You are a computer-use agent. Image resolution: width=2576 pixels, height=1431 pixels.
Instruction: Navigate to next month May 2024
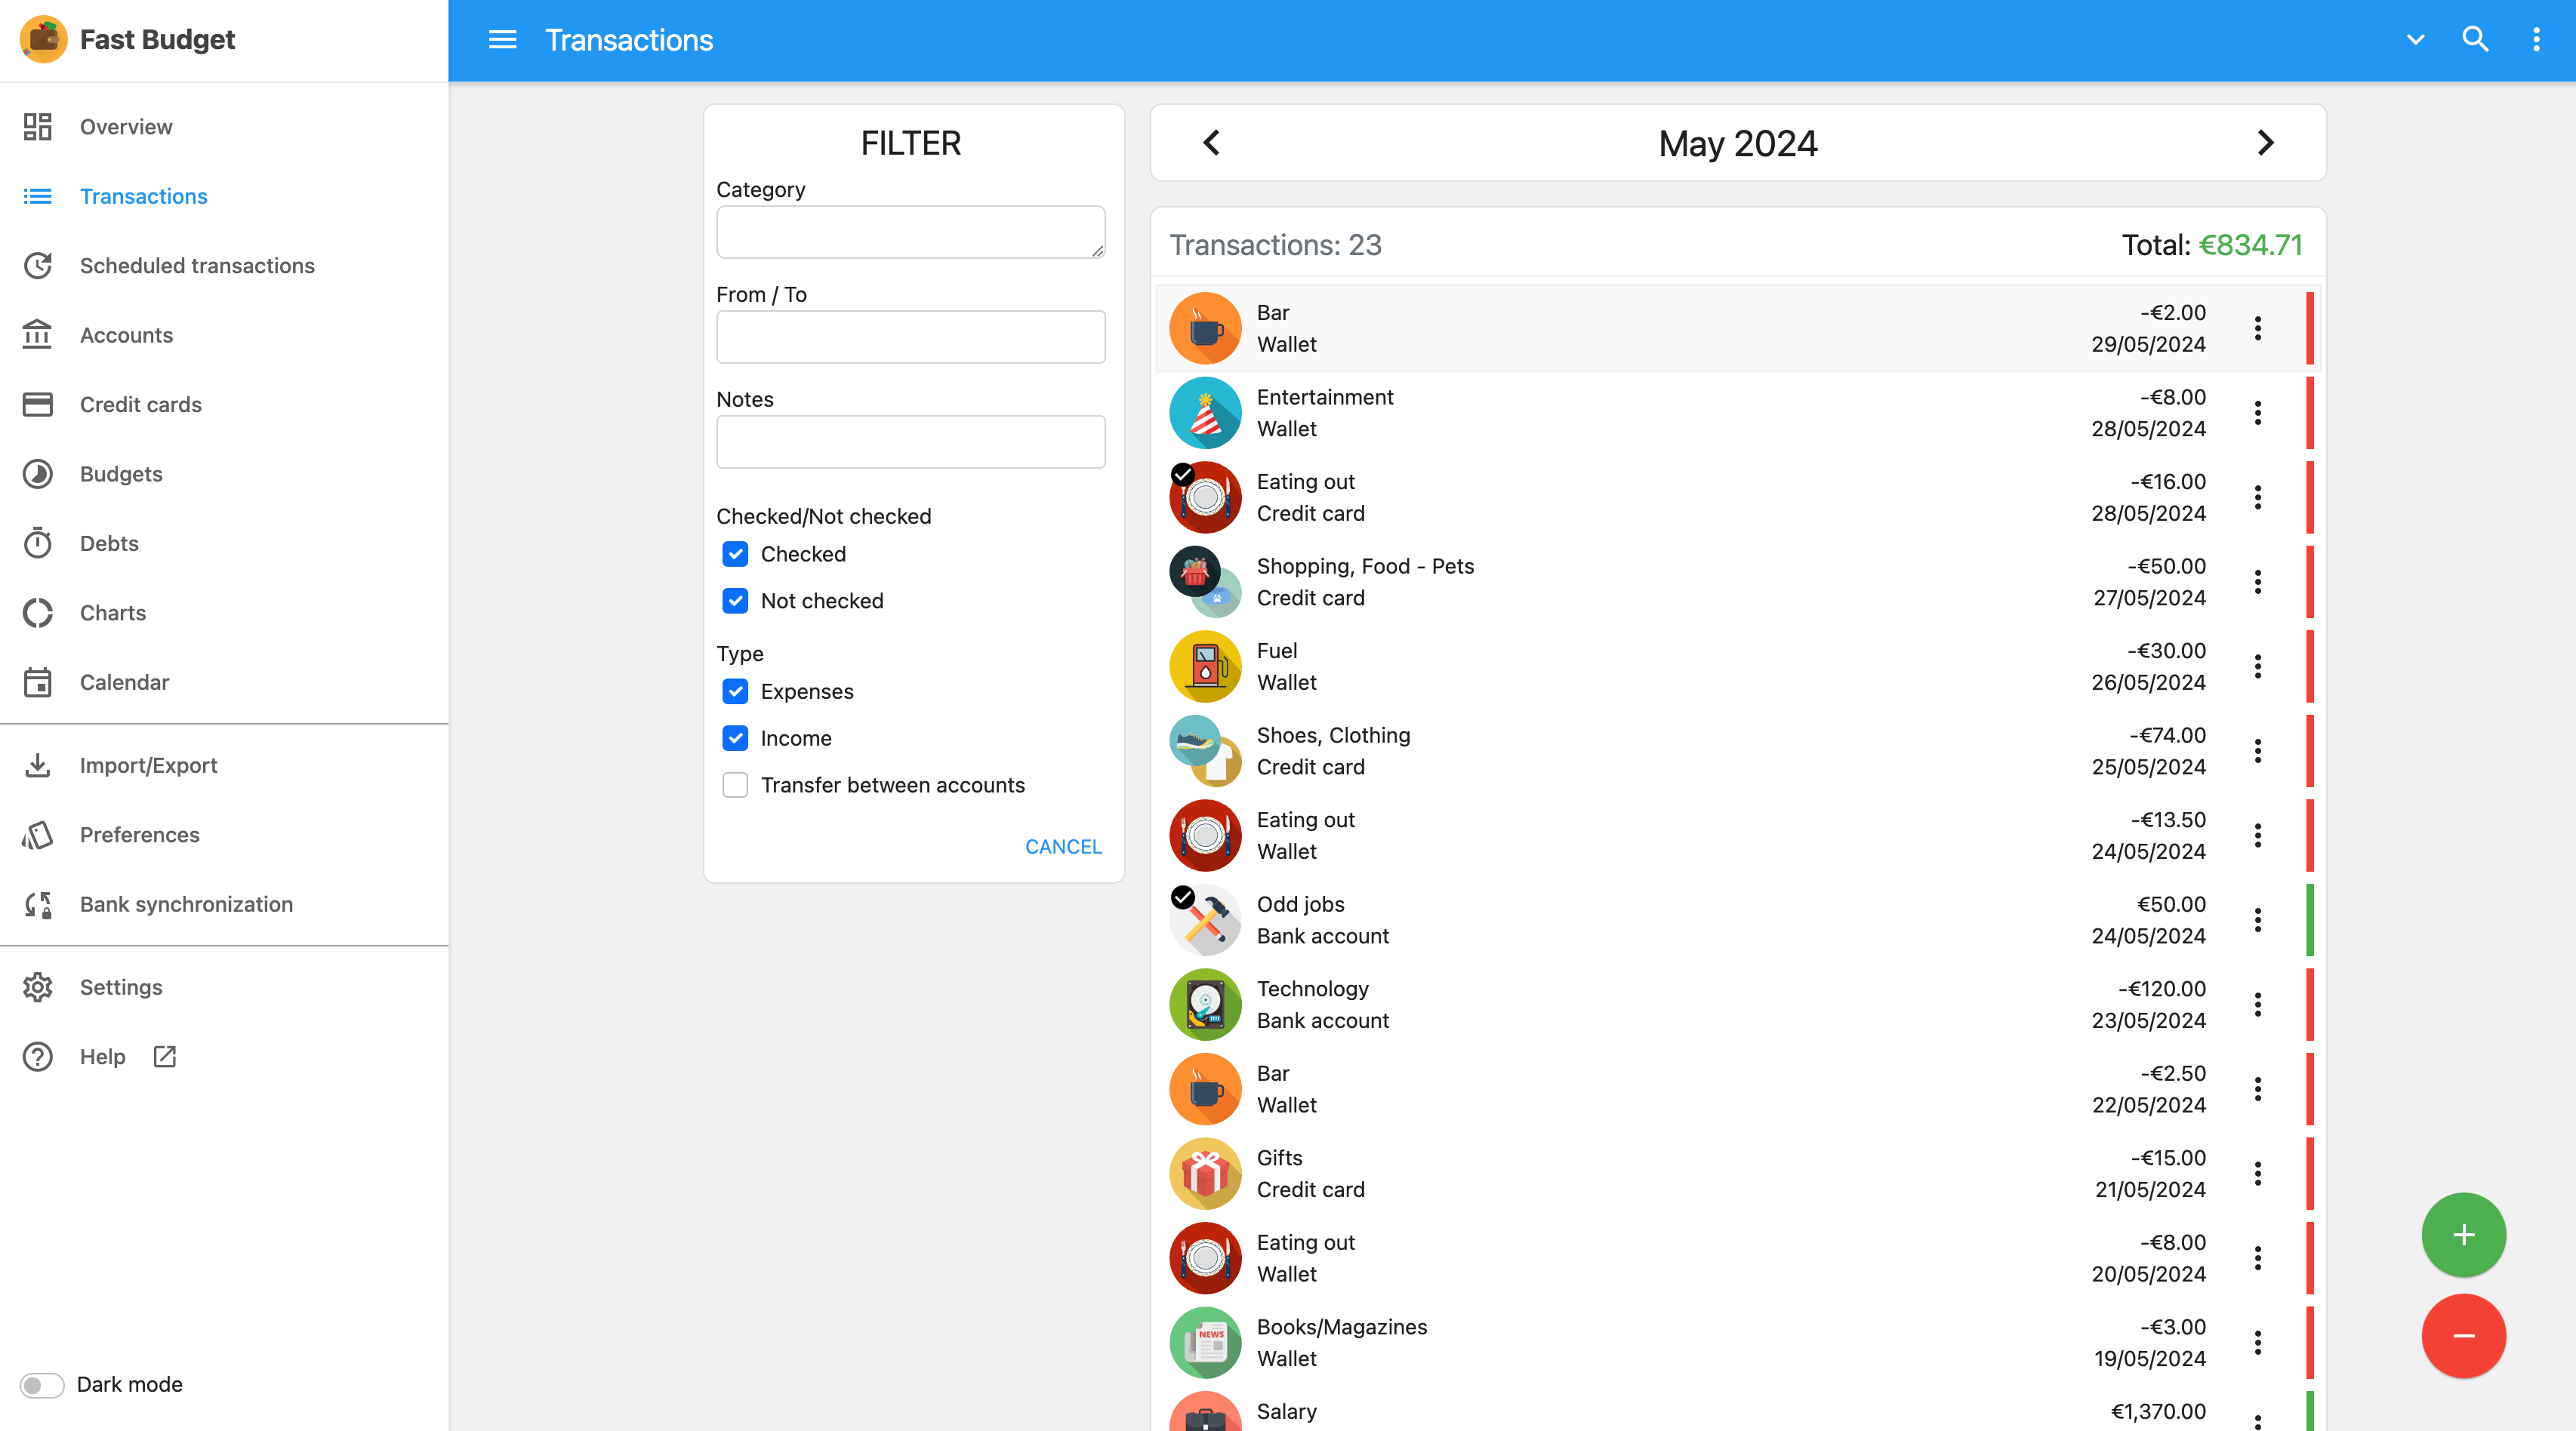pos(2266,143)
